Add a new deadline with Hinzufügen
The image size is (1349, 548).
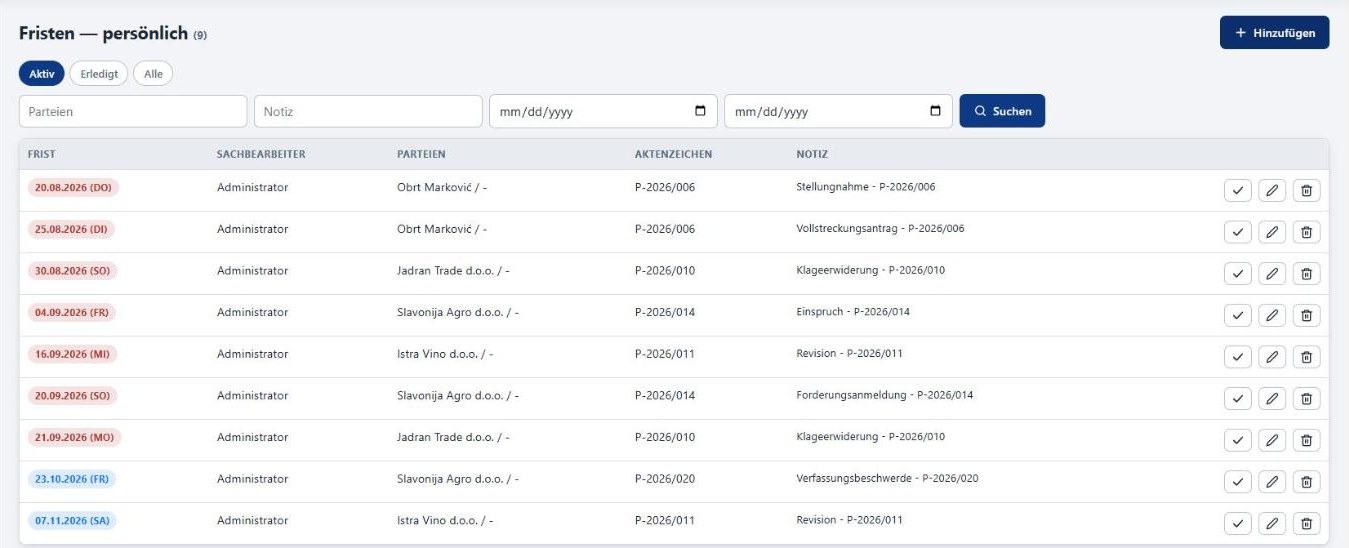click(x=1274, y=33)
